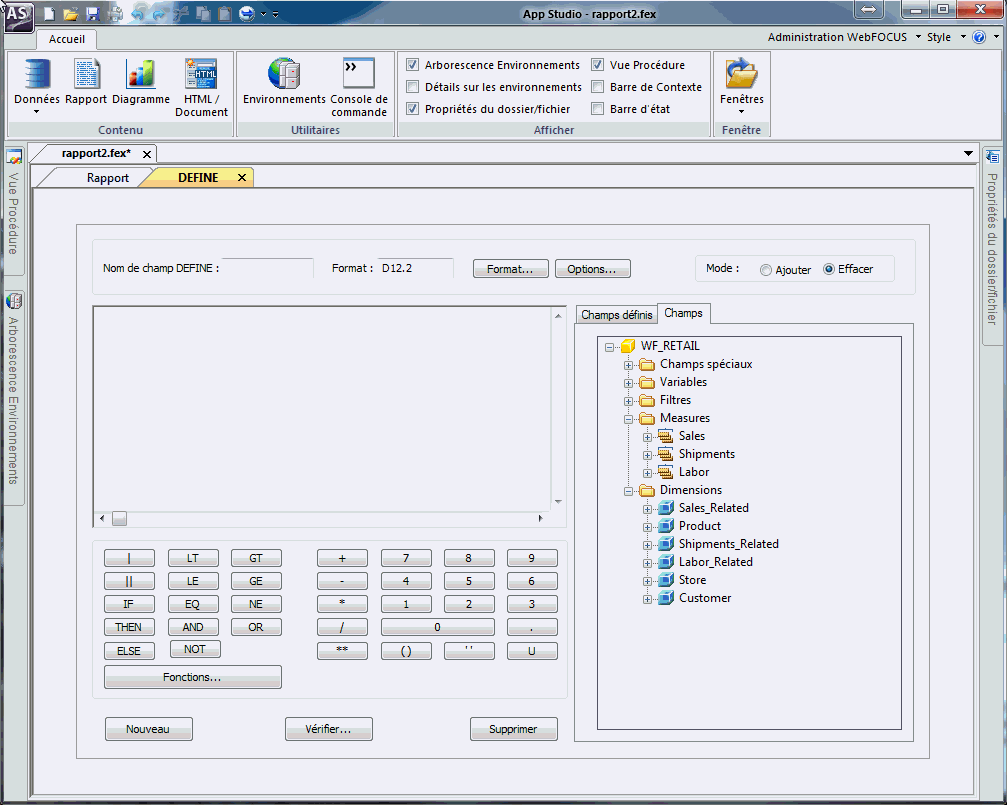Click the Propriétés du dossier/fichier panel icon

[992, 156]
